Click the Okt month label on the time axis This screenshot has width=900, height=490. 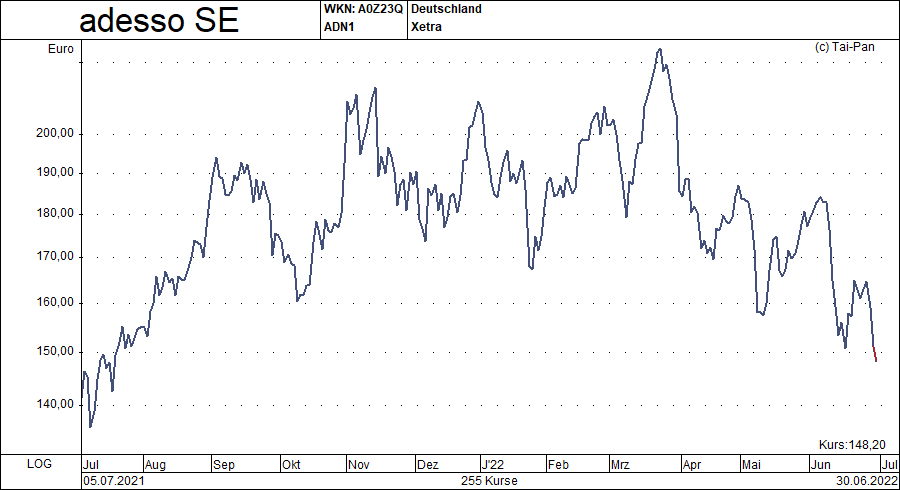[291, 465]
